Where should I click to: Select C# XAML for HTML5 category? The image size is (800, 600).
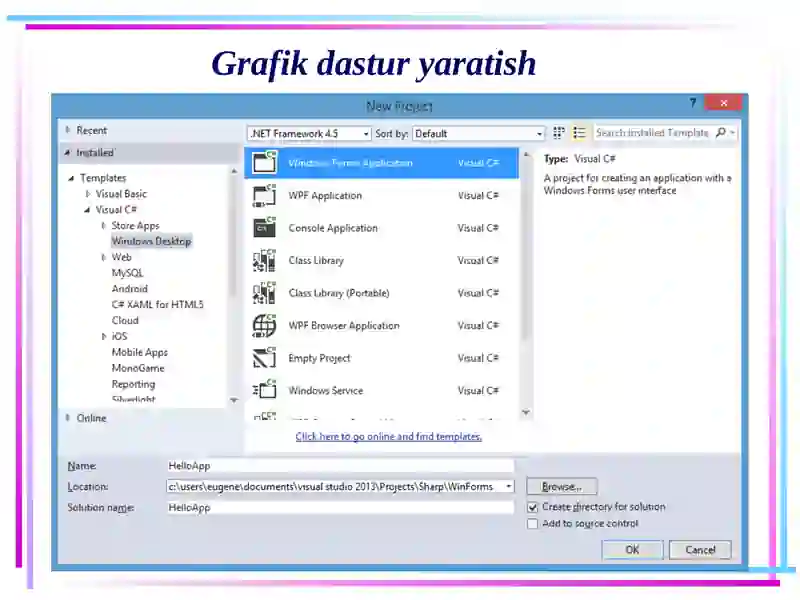click(158, 305)
